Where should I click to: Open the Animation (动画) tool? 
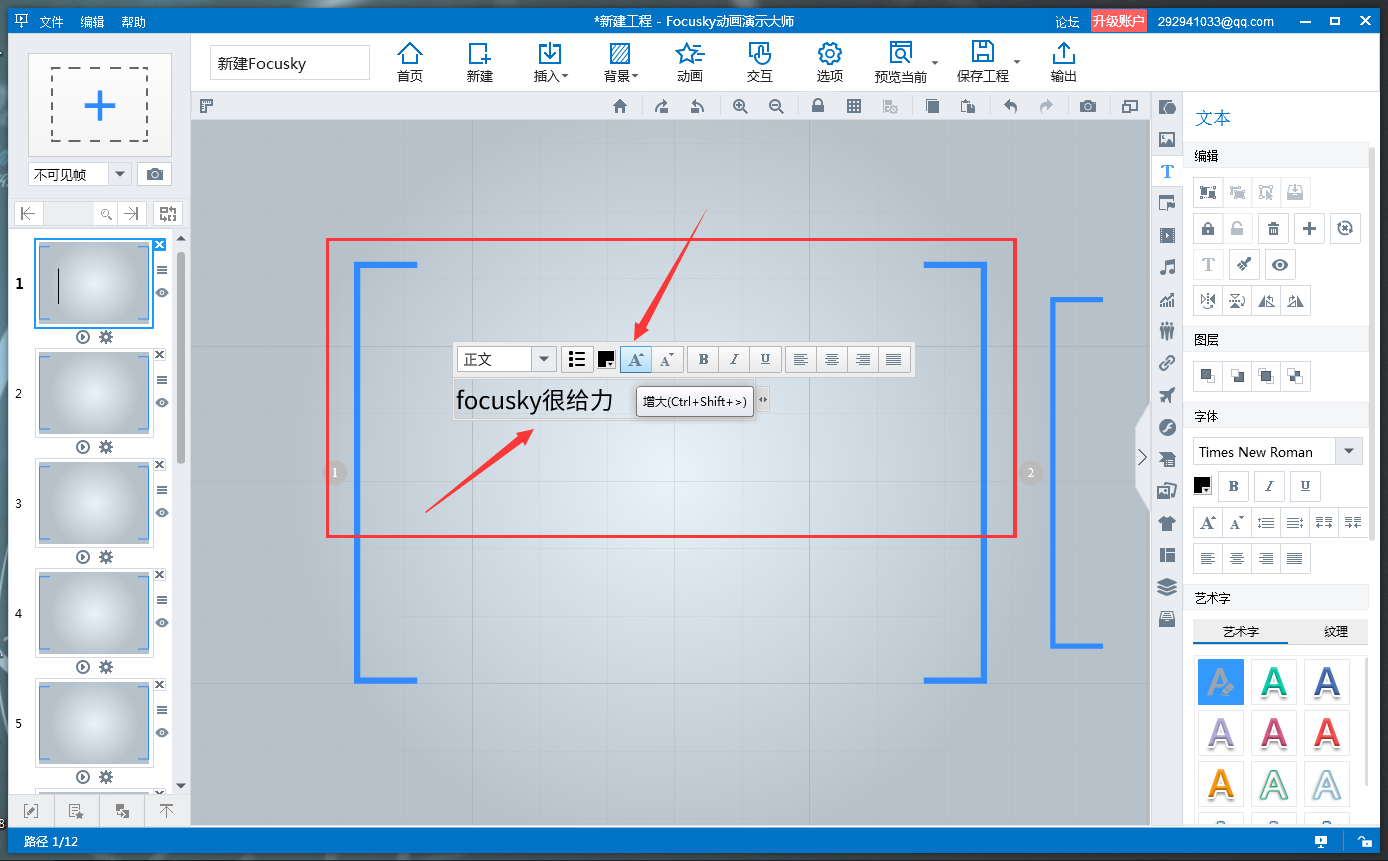pos(690,62)
